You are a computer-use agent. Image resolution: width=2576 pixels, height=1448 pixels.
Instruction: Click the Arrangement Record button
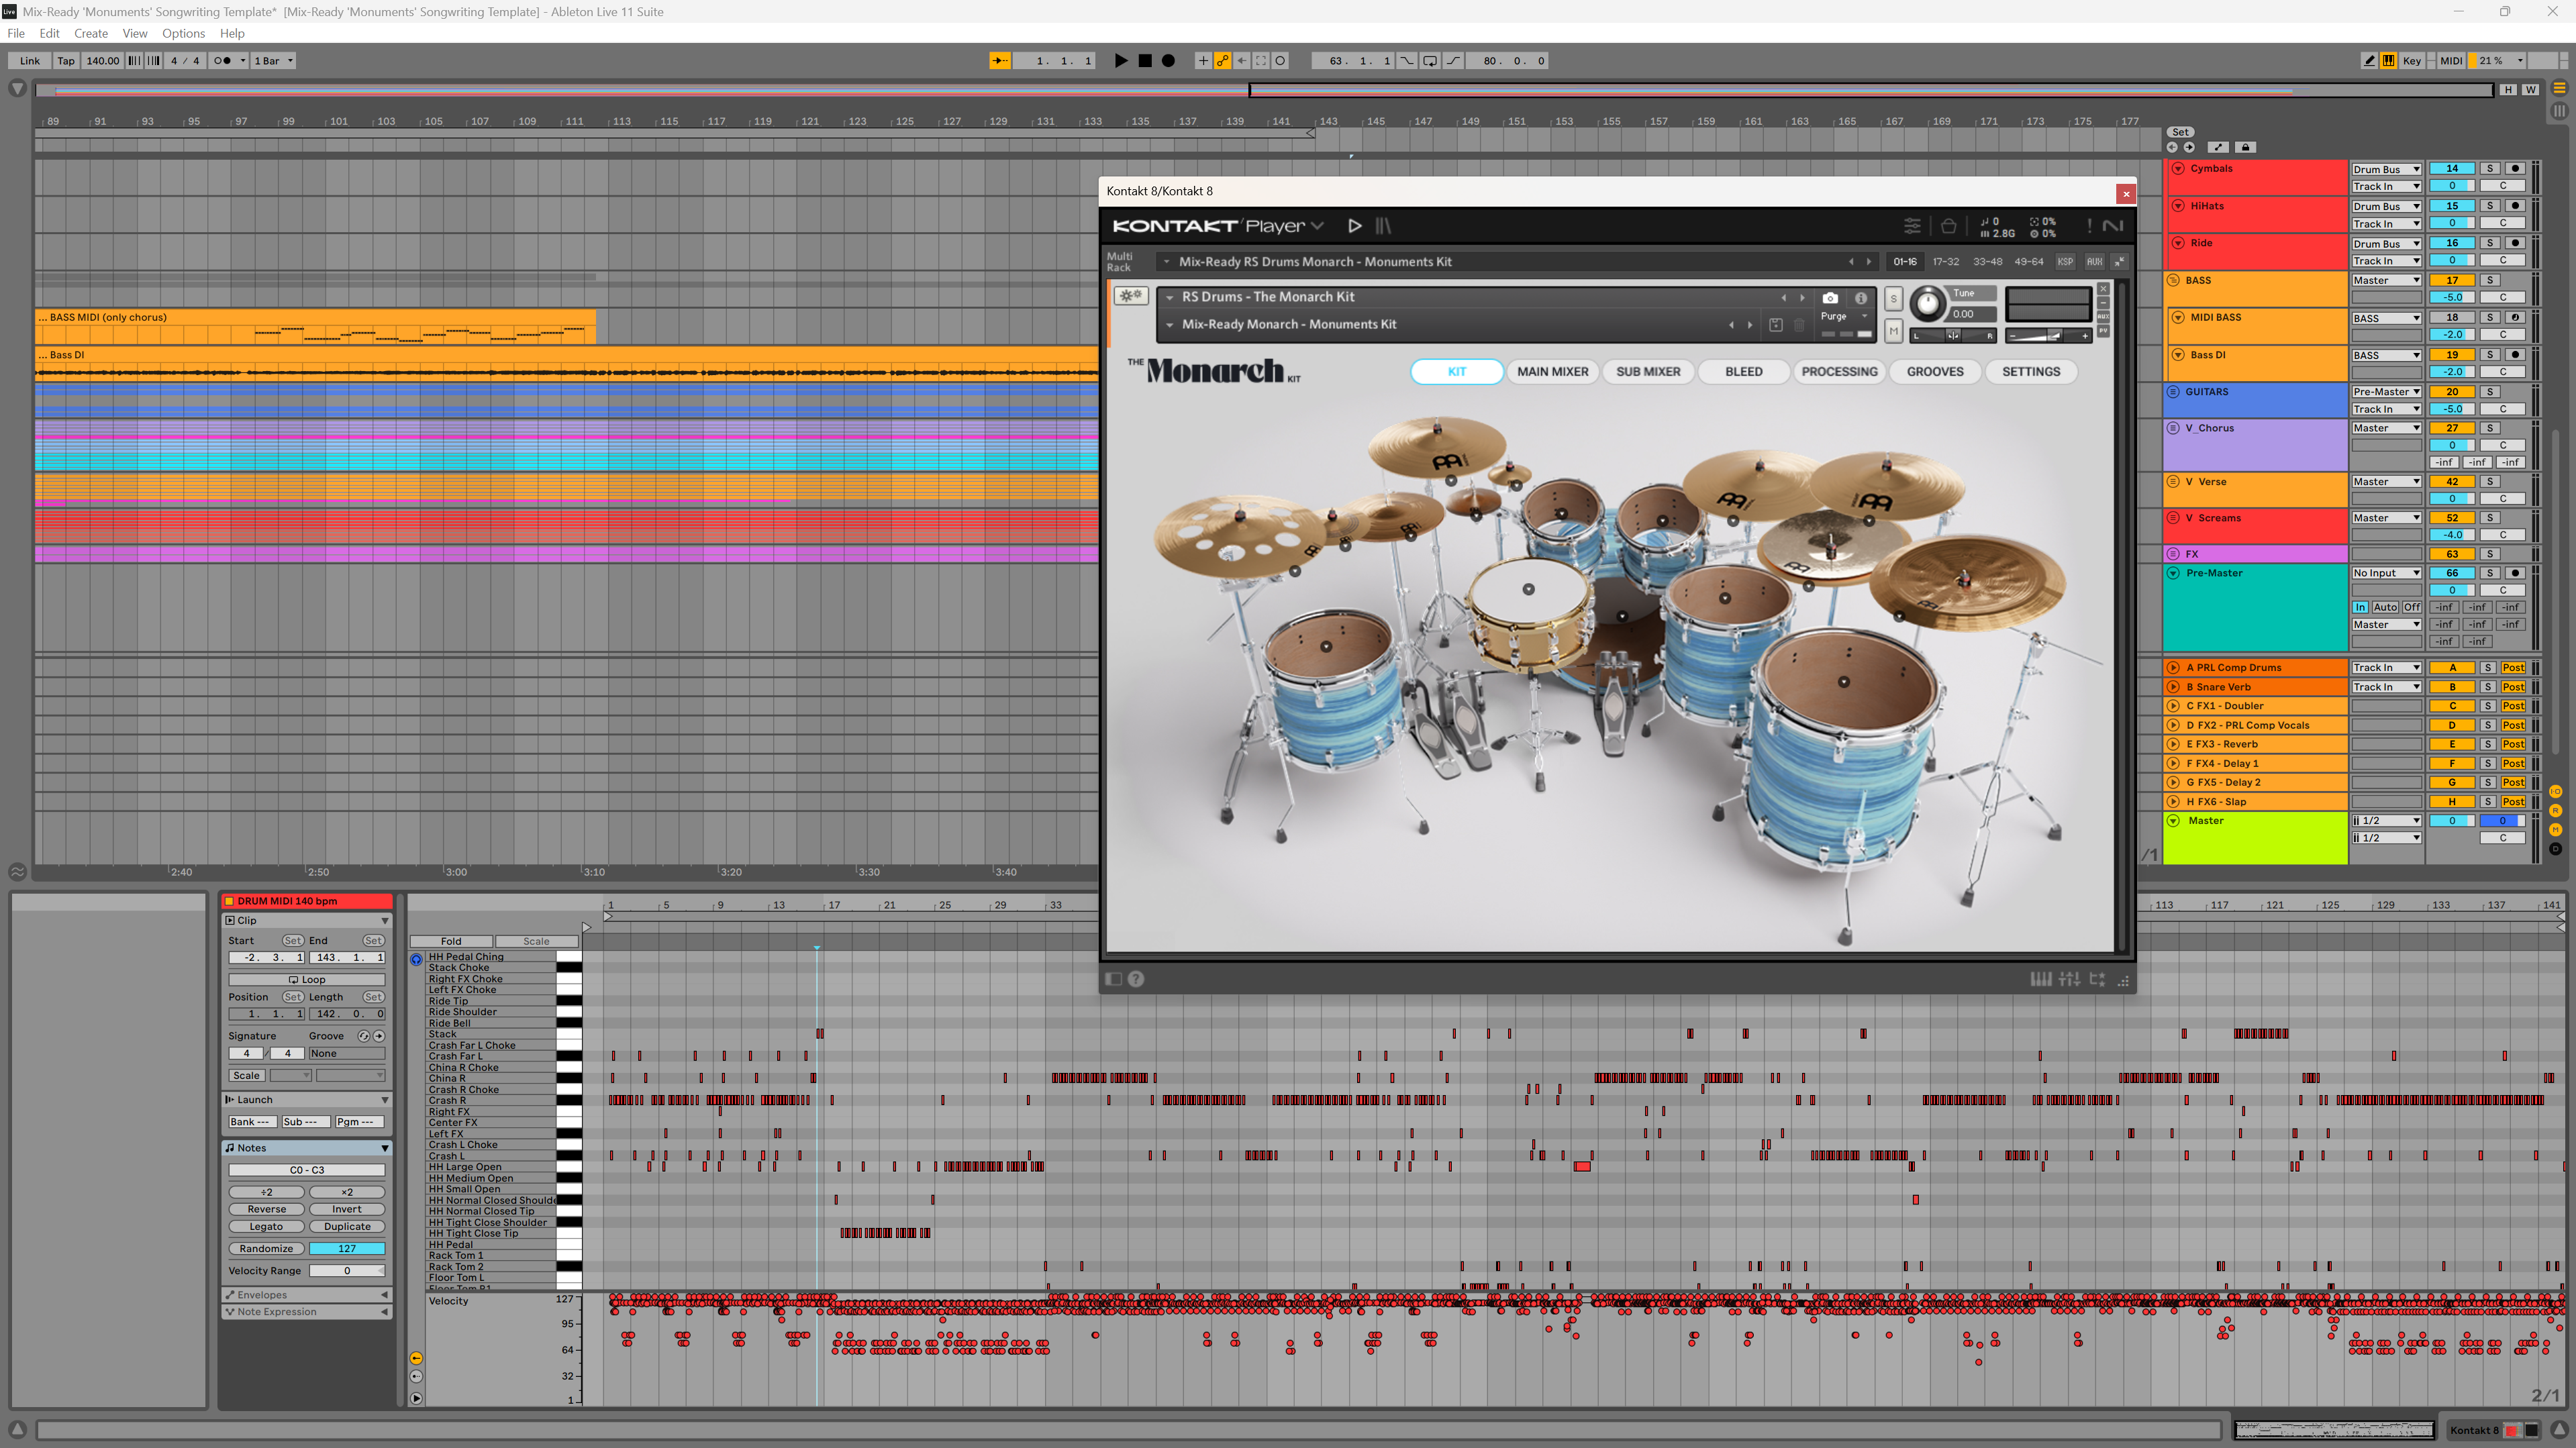point(1168,60)
